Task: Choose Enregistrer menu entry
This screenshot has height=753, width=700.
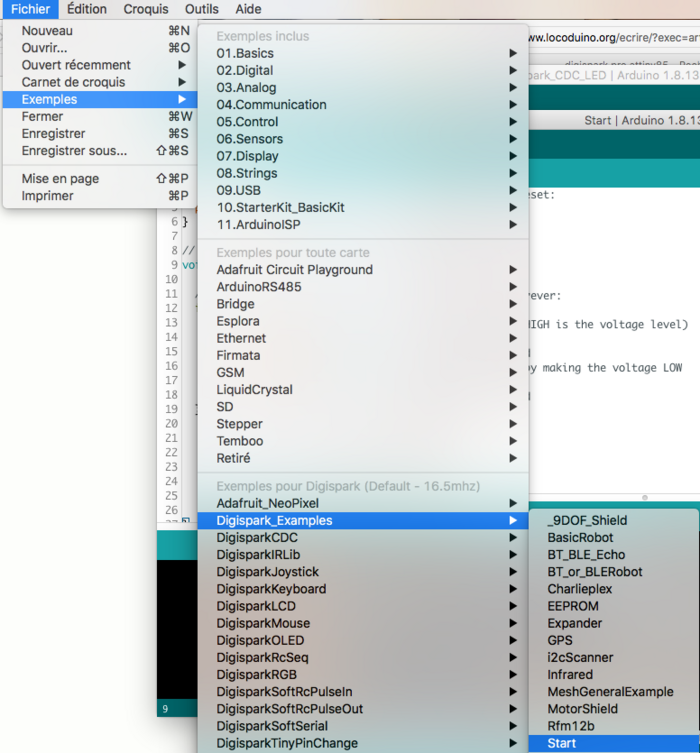Action: (x=100, y=134)
